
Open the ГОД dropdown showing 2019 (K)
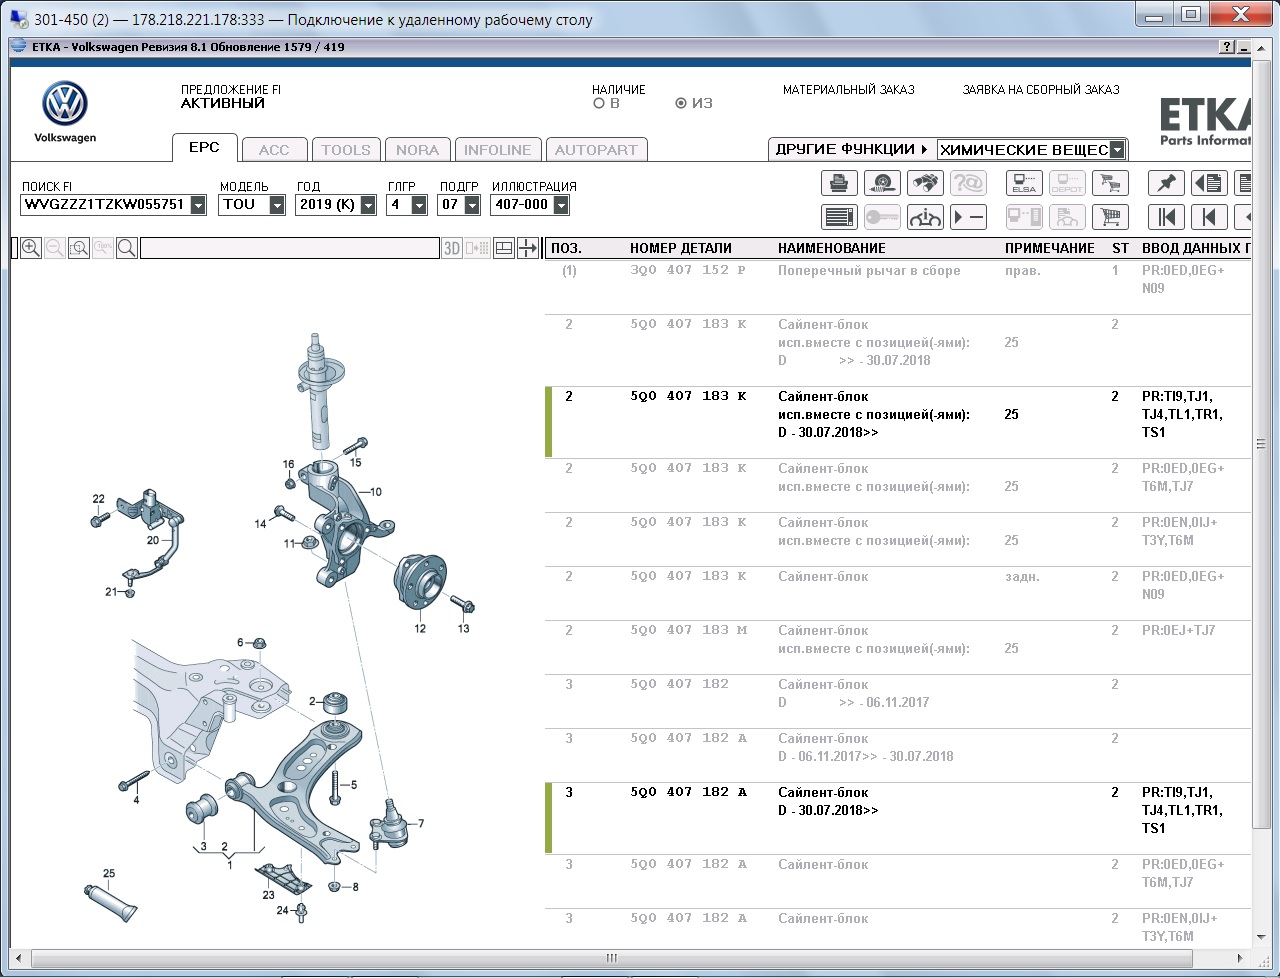coord(368,205)
